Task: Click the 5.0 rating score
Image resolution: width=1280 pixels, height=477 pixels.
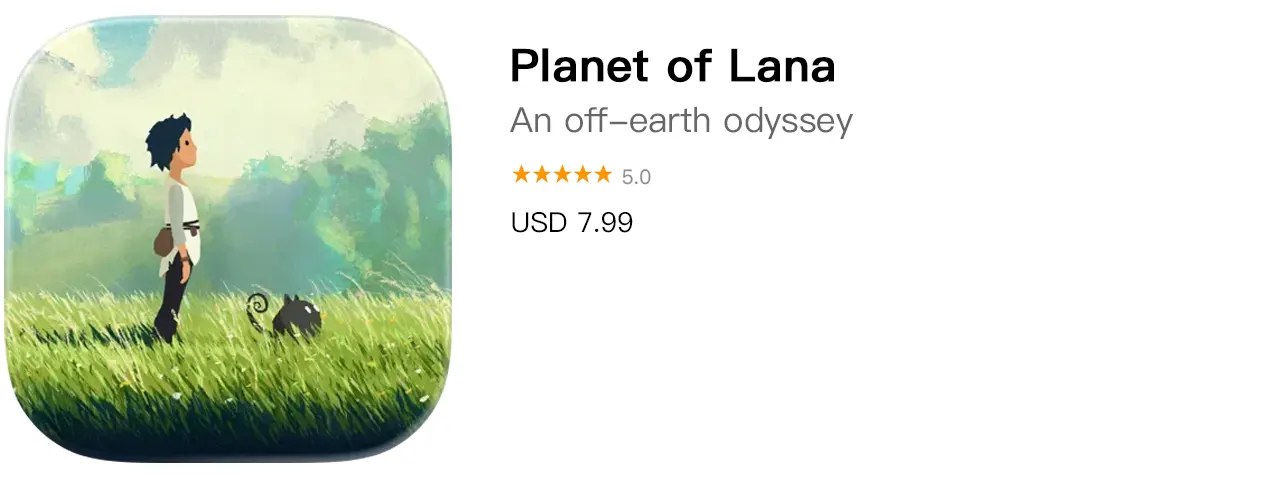Action: [x=636, y=177]
